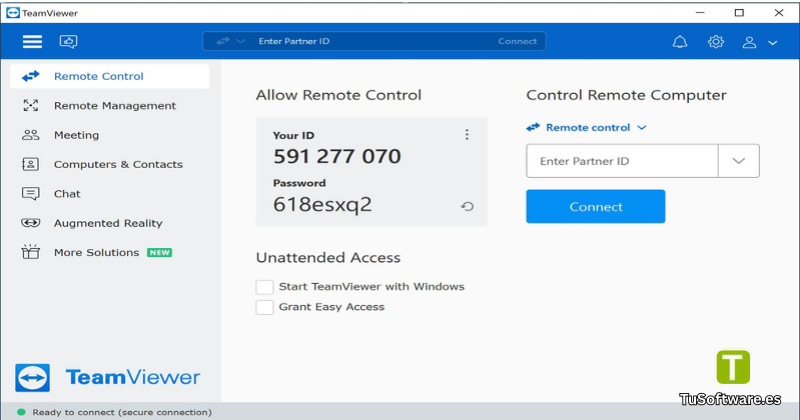This screenshot has width=800, height=420.
Task: Click the refresh password icon
Action: (x=467, y=206)
